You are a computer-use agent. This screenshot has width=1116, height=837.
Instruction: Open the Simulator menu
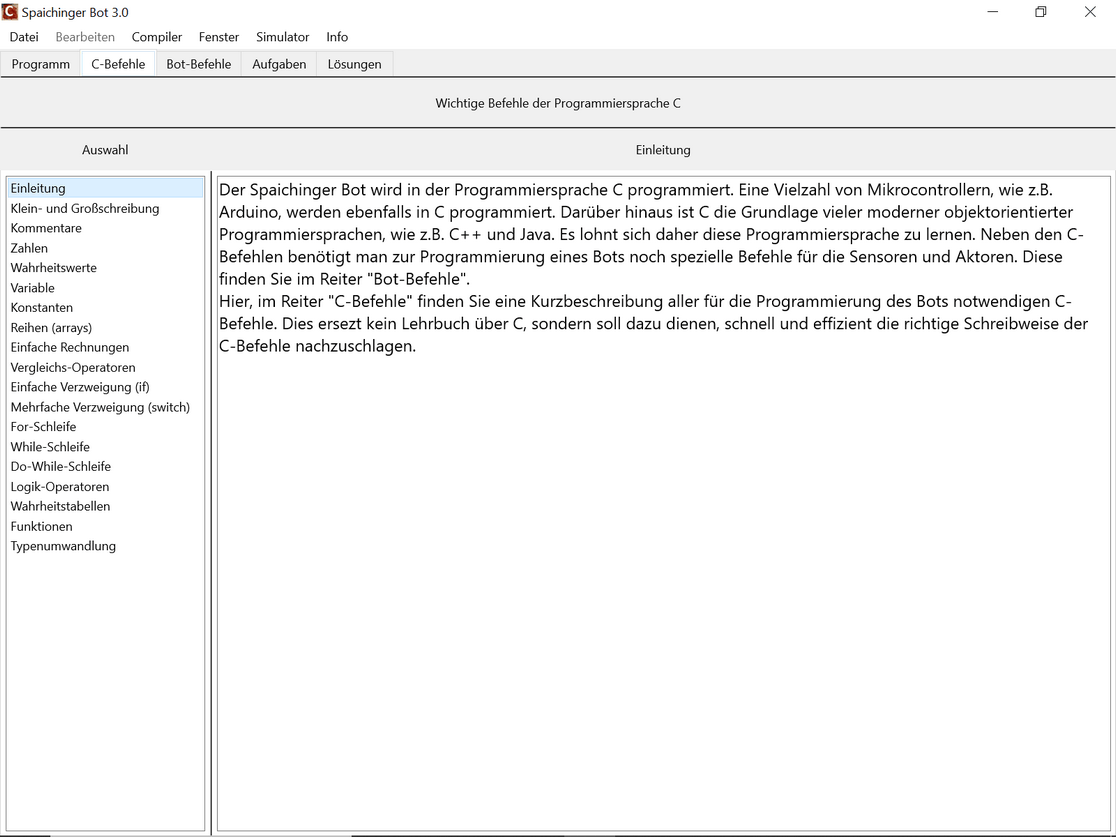282,37
